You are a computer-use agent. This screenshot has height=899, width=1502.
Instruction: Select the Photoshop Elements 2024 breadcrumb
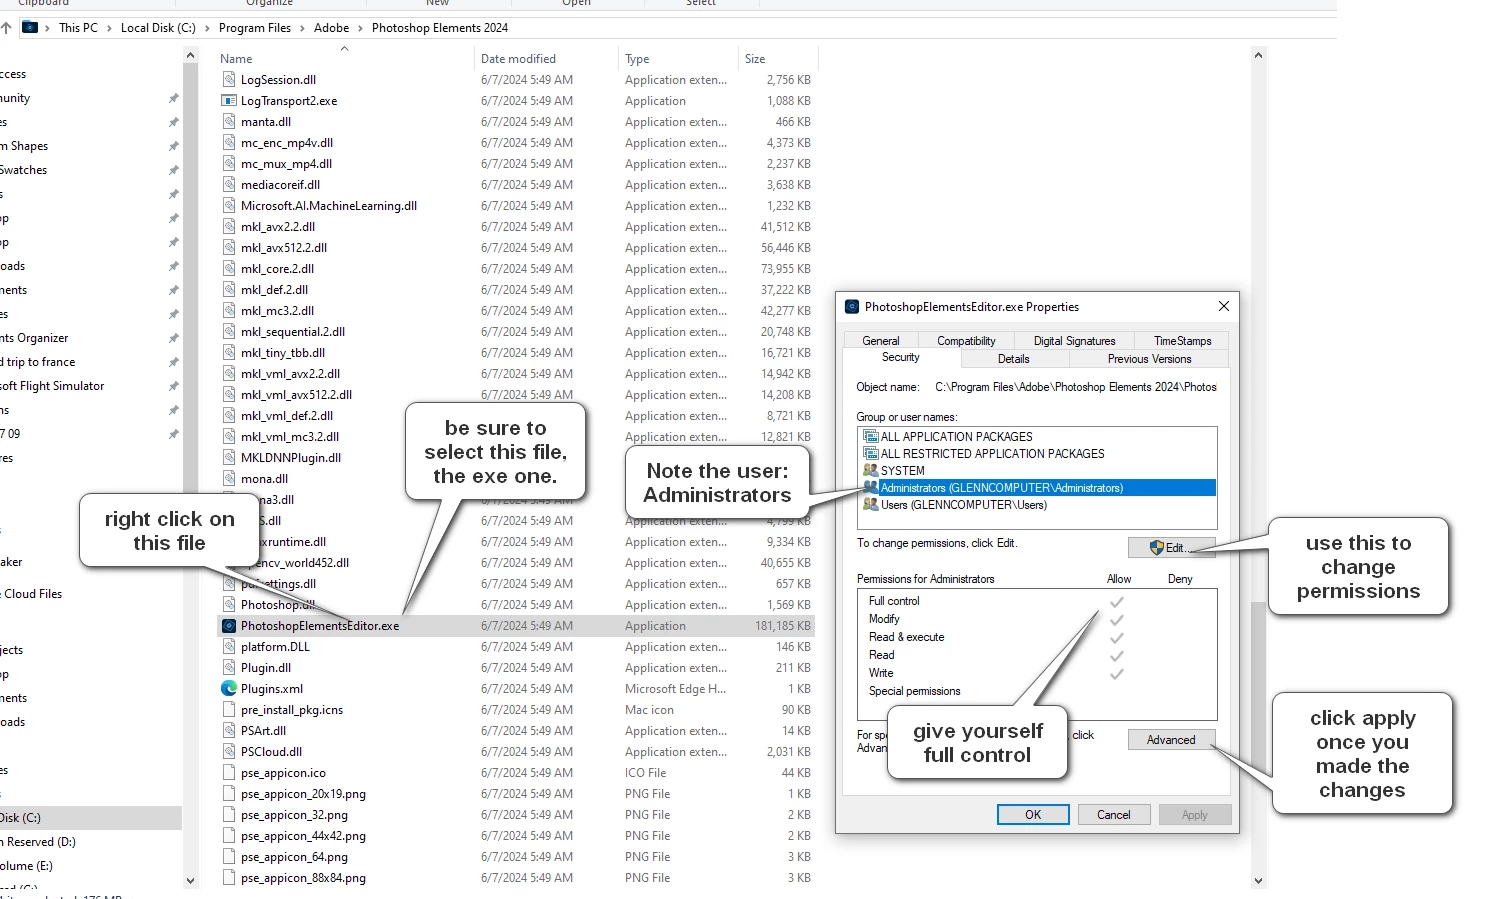click(x=440, y=28)
